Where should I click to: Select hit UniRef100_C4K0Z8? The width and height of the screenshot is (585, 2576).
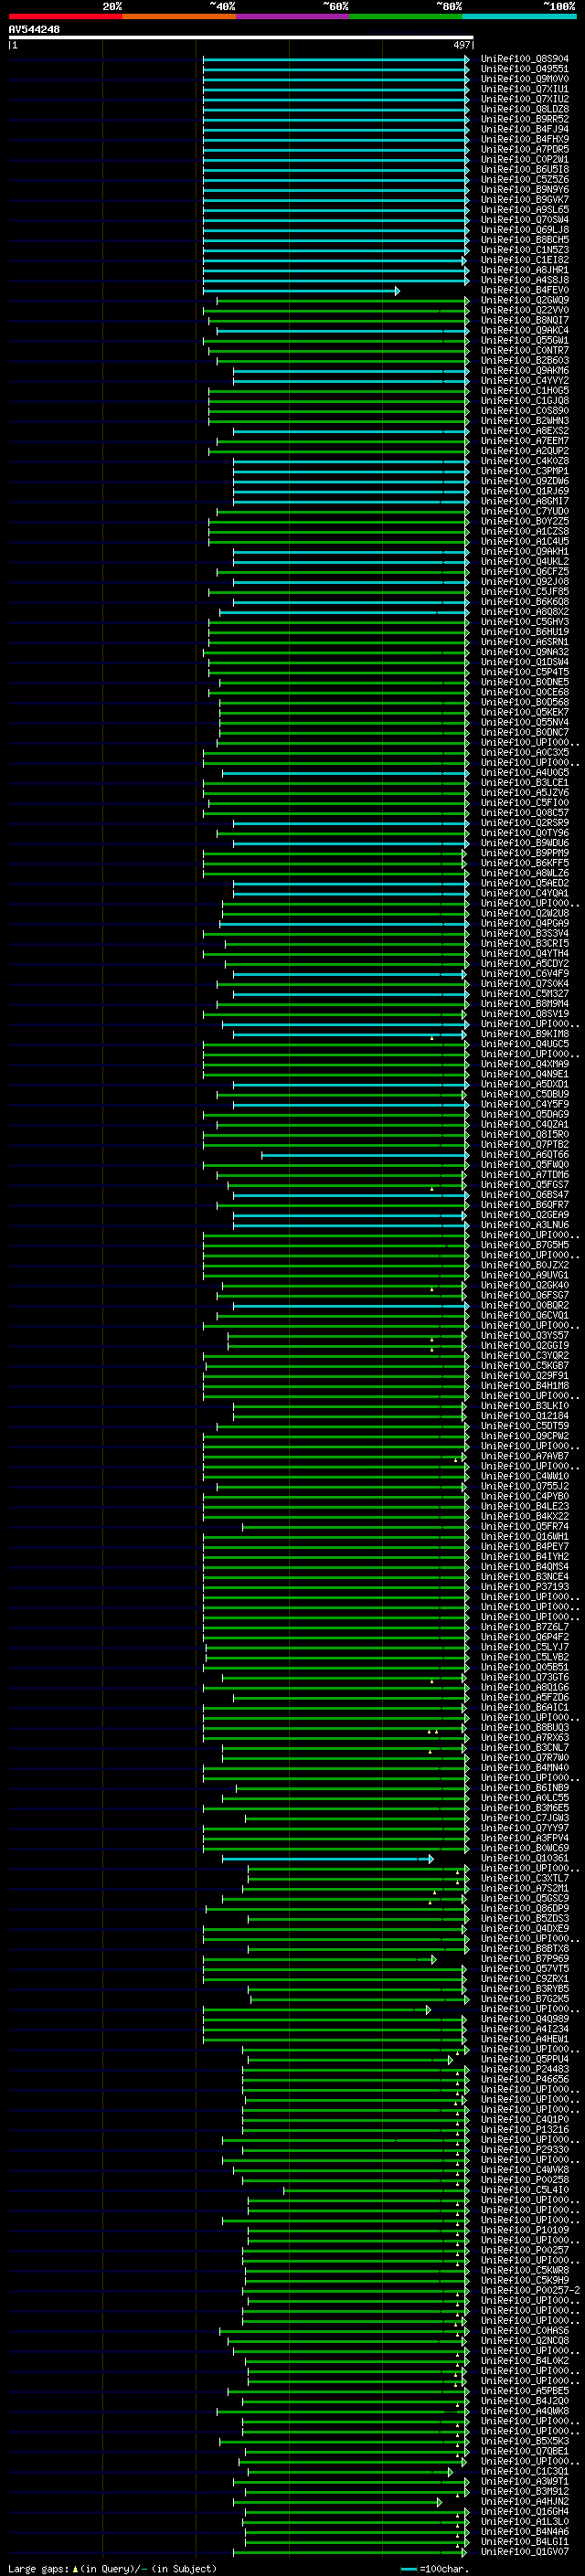(x=525, y=461)
